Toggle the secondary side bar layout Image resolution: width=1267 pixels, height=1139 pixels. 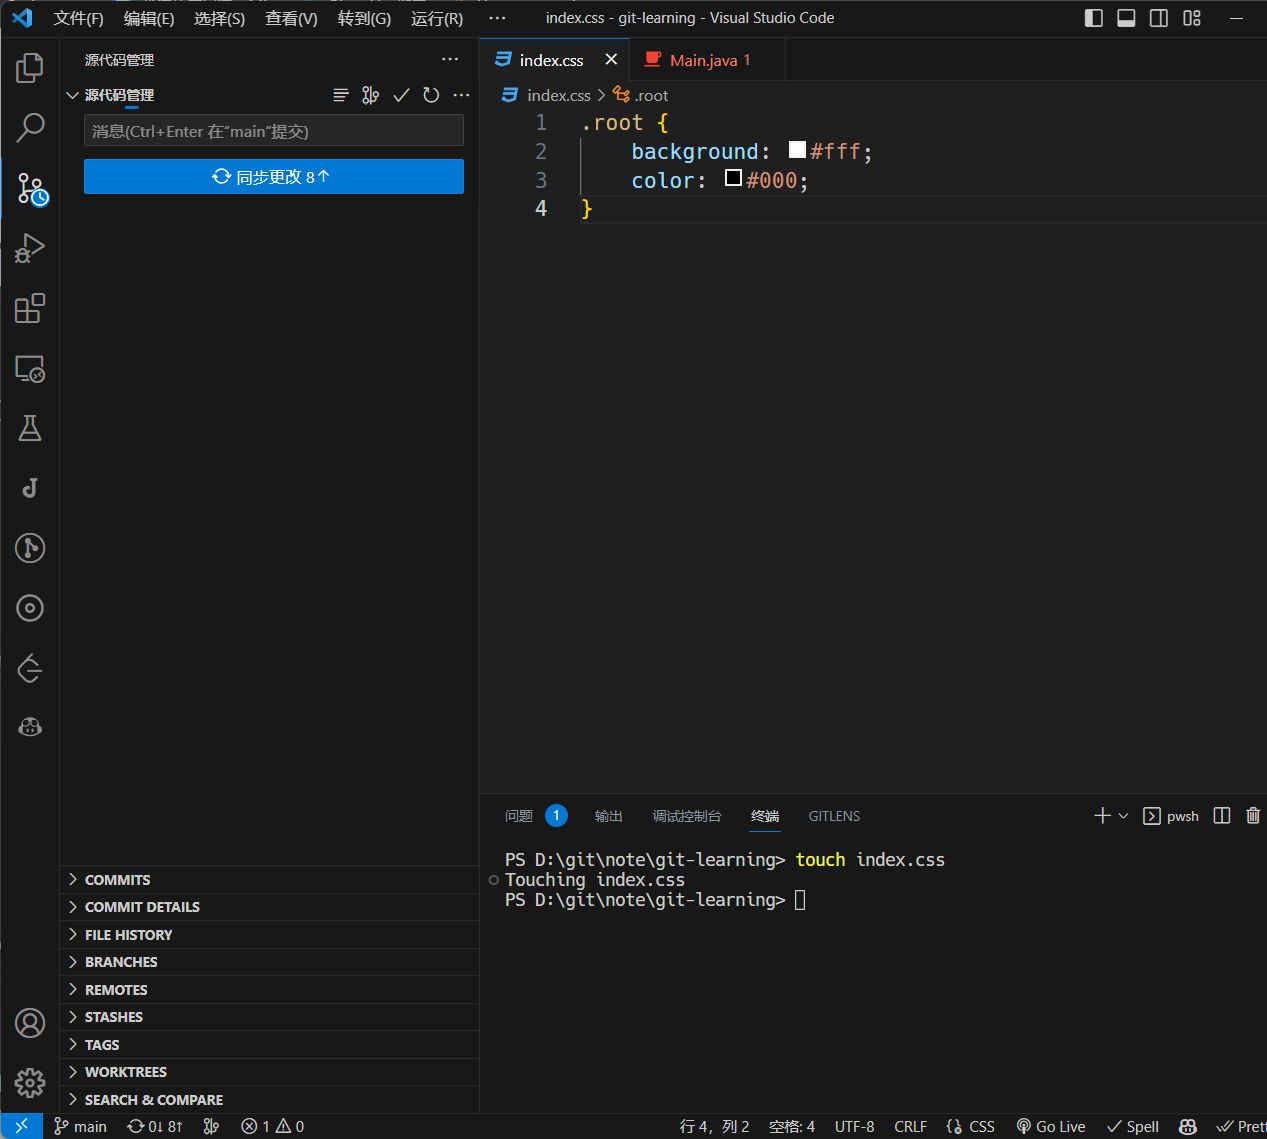pos(1159,18)
